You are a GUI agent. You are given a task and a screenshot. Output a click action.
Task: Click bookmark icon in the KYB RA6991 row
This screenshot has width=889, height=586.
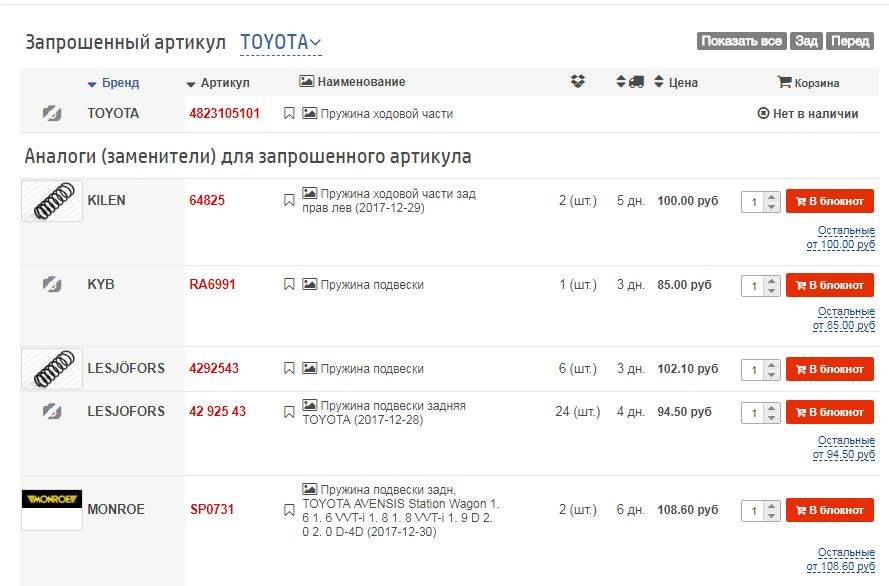pos(289,285)
